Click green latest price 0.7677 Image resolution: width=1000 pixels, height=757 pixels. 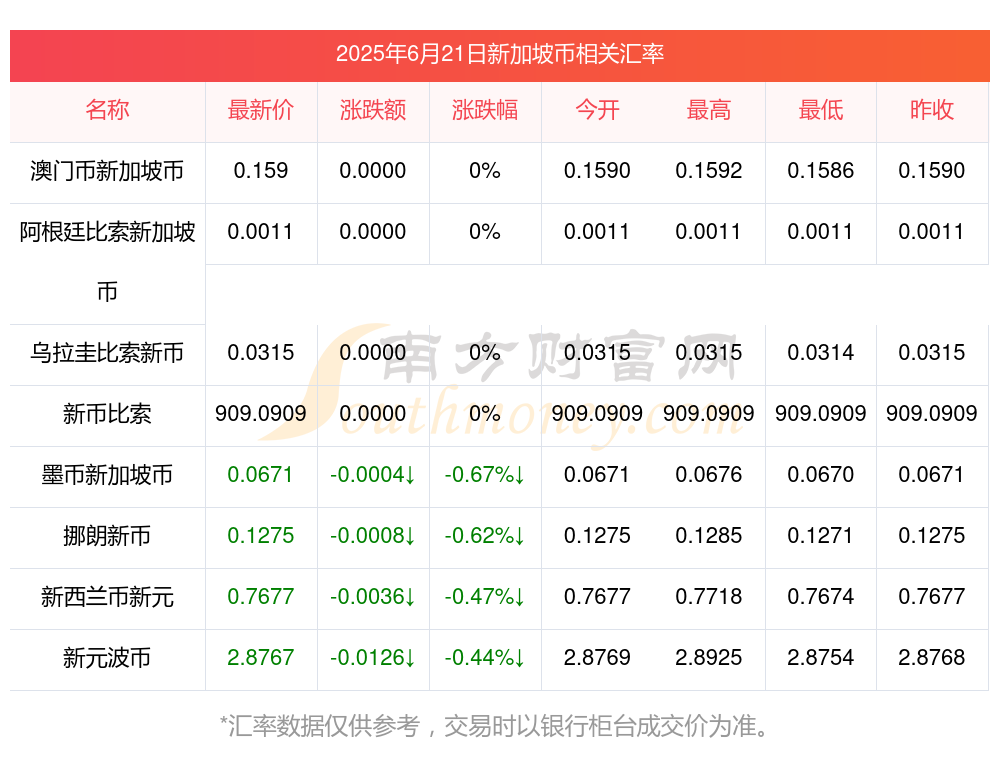pyautogui.click(x=261, y=596)
